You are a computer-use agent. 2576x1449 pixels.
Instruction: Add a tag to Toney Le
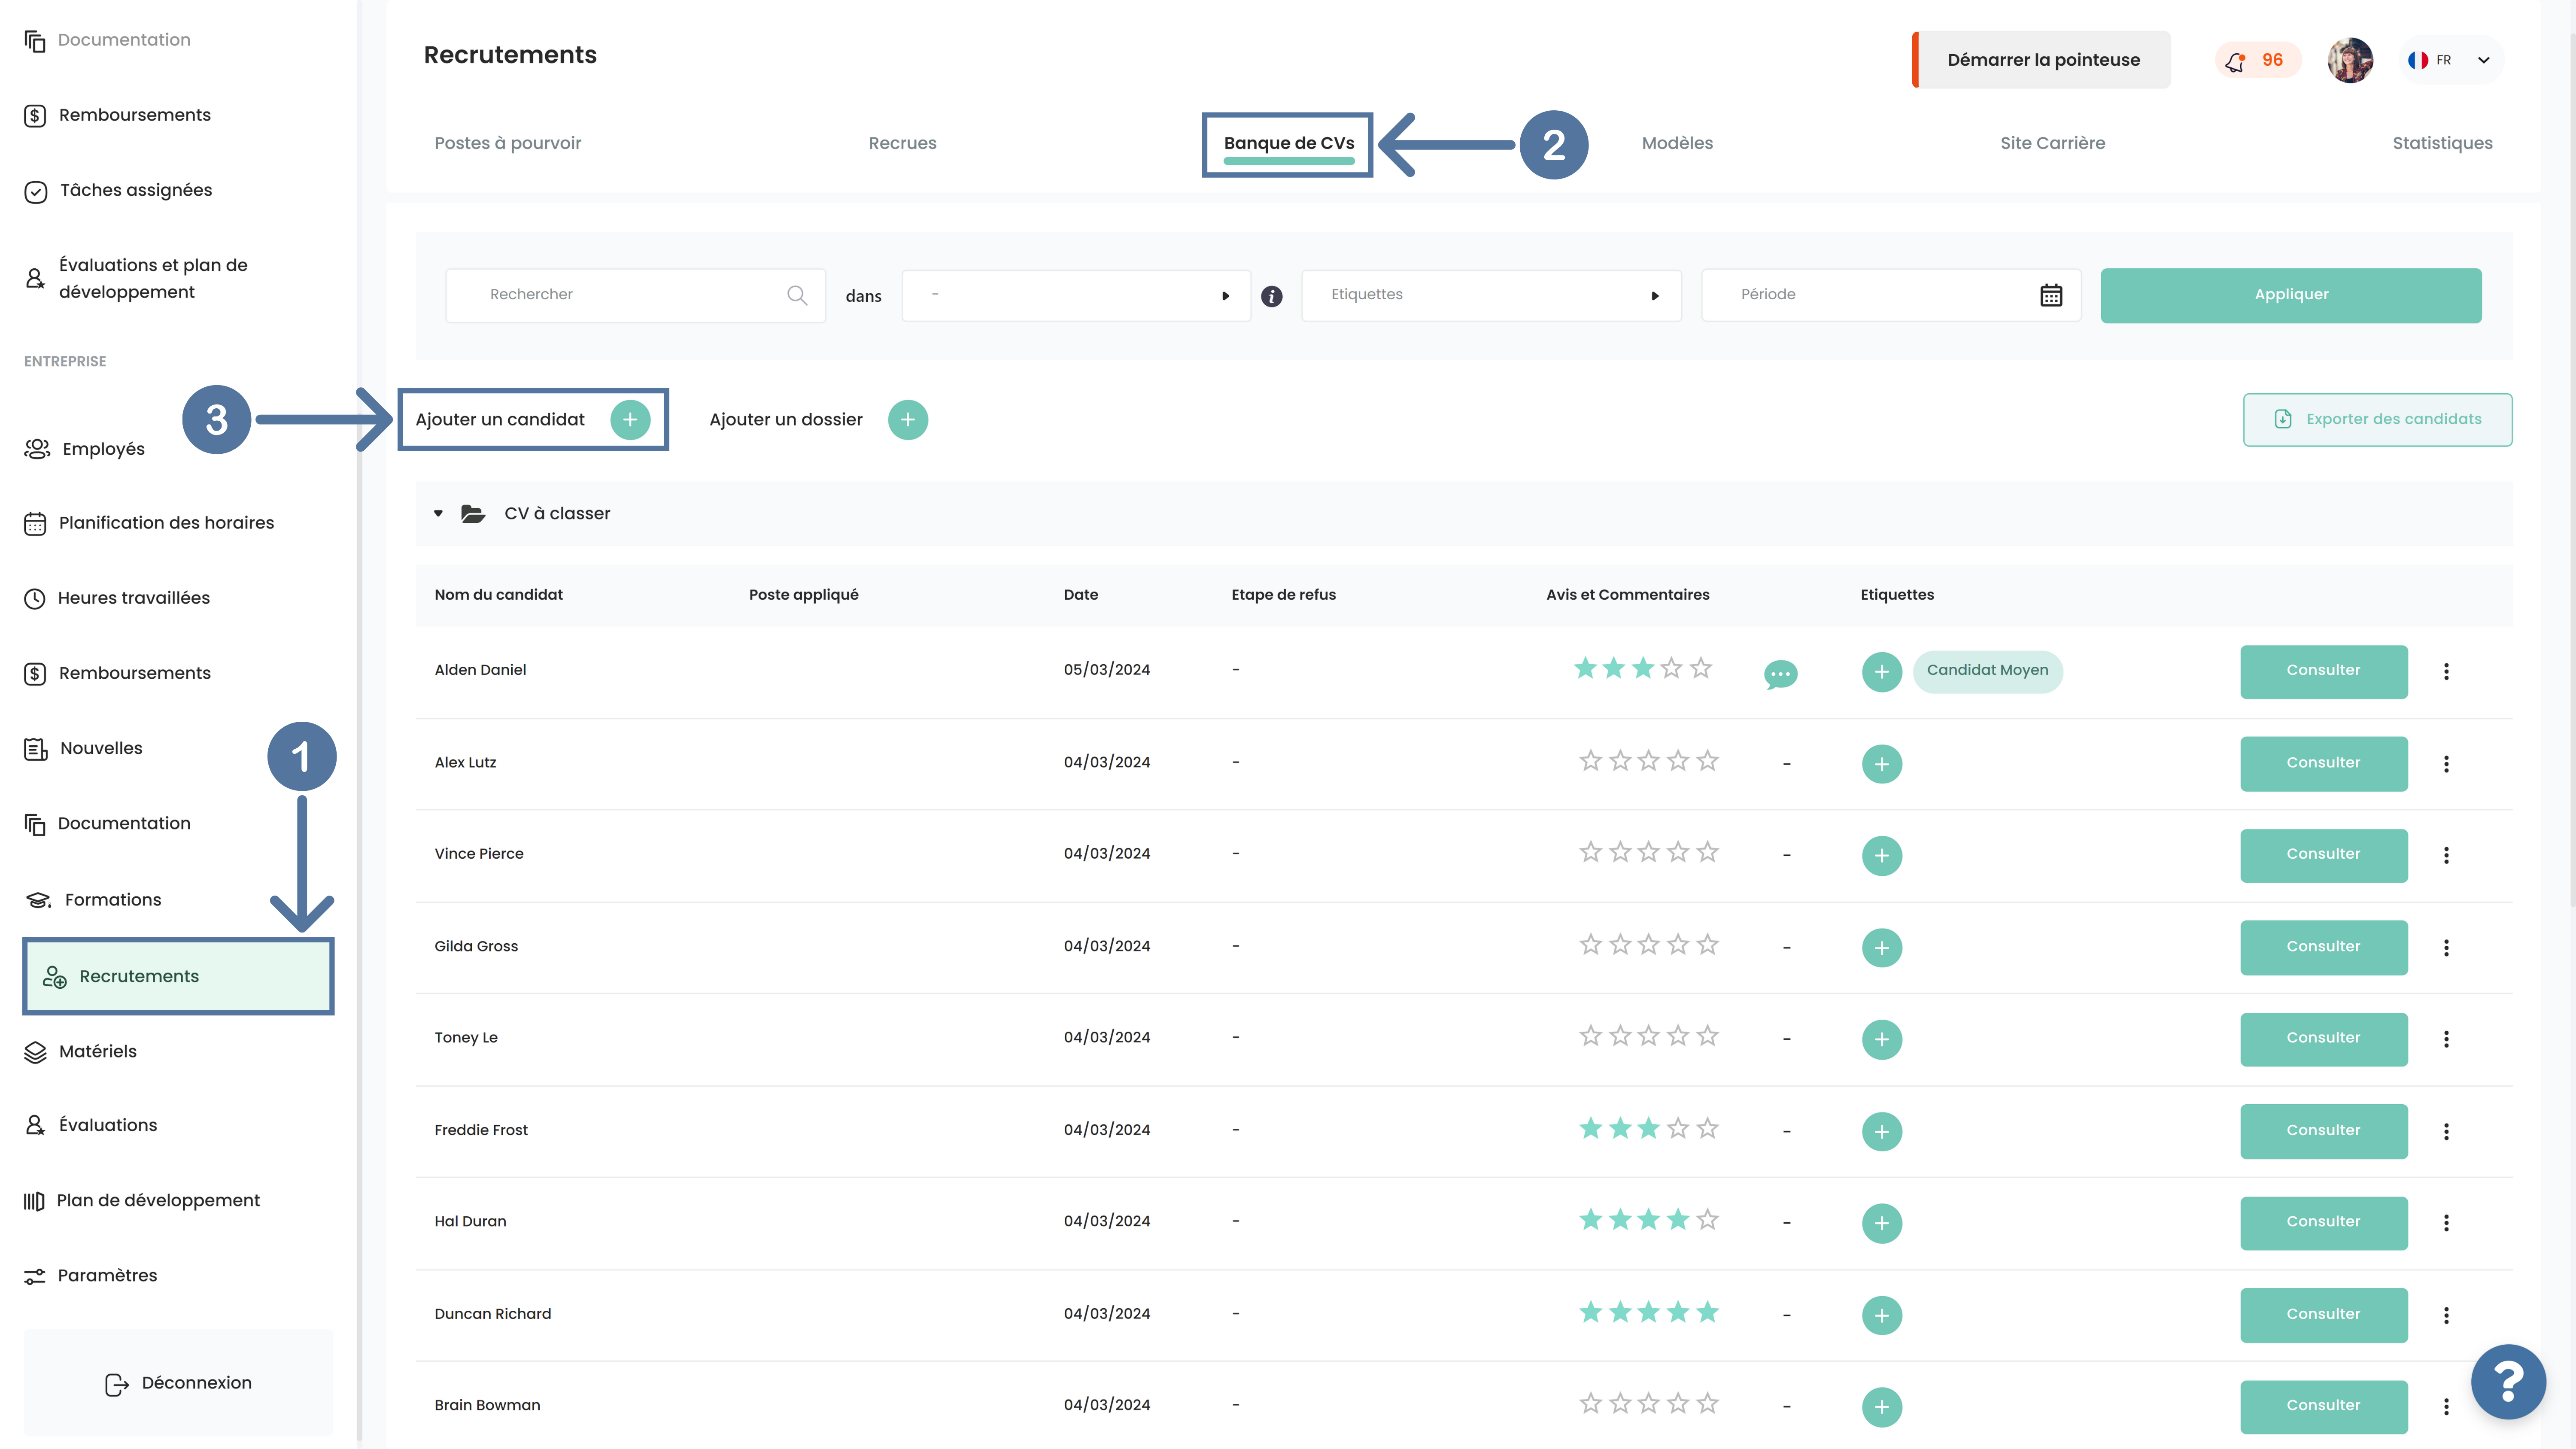point(1882,1039)
